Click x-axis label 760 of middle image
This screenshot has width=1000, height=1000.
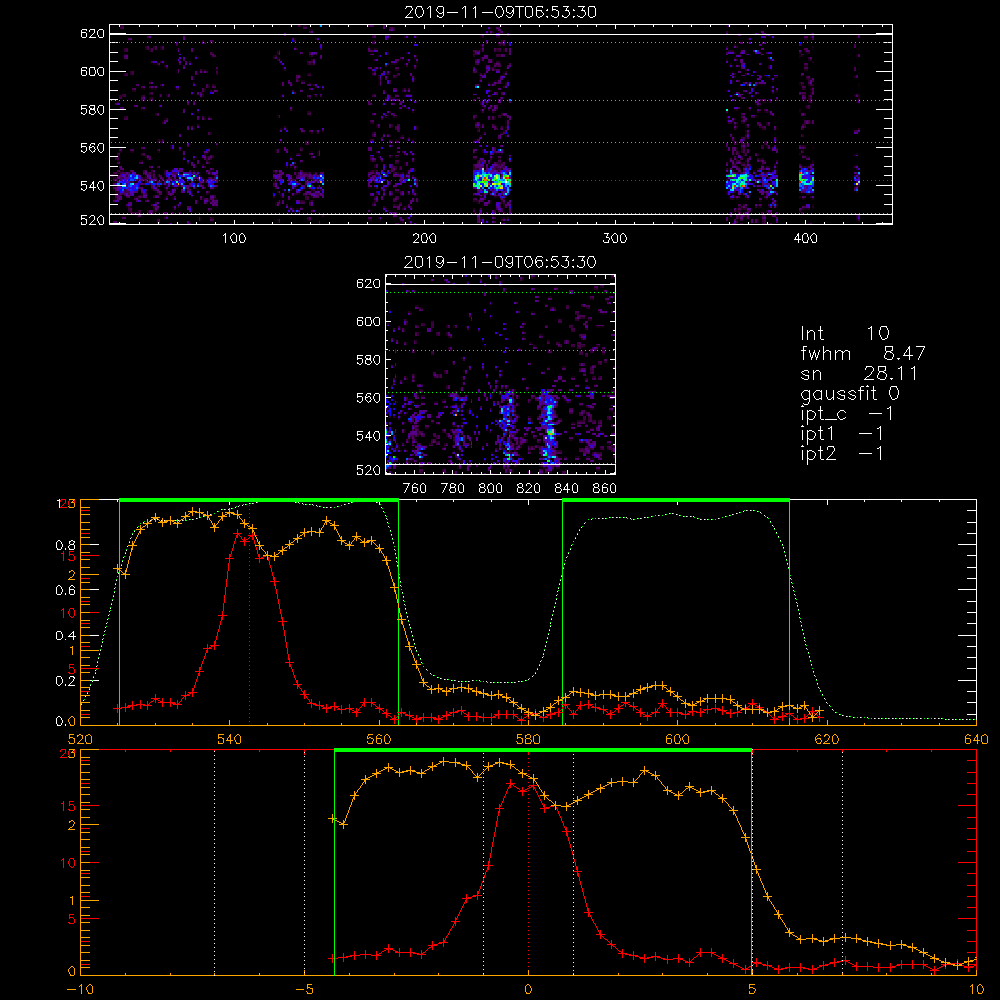[x=415, y=489]
